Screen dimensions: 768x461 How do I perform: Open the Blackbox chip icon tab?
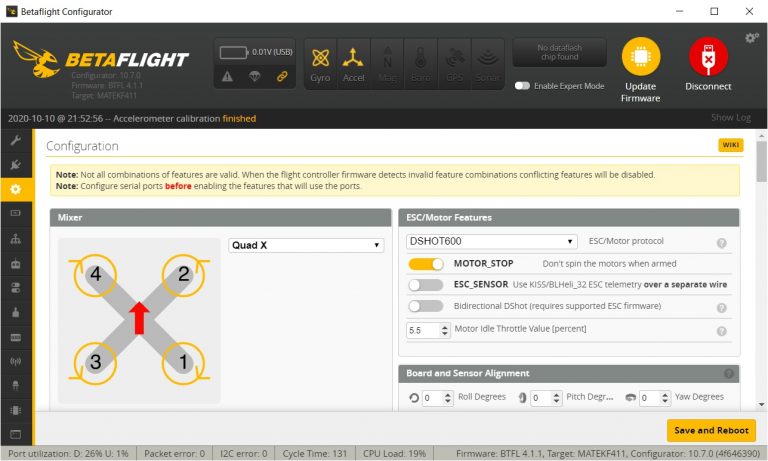pos(16,410)
